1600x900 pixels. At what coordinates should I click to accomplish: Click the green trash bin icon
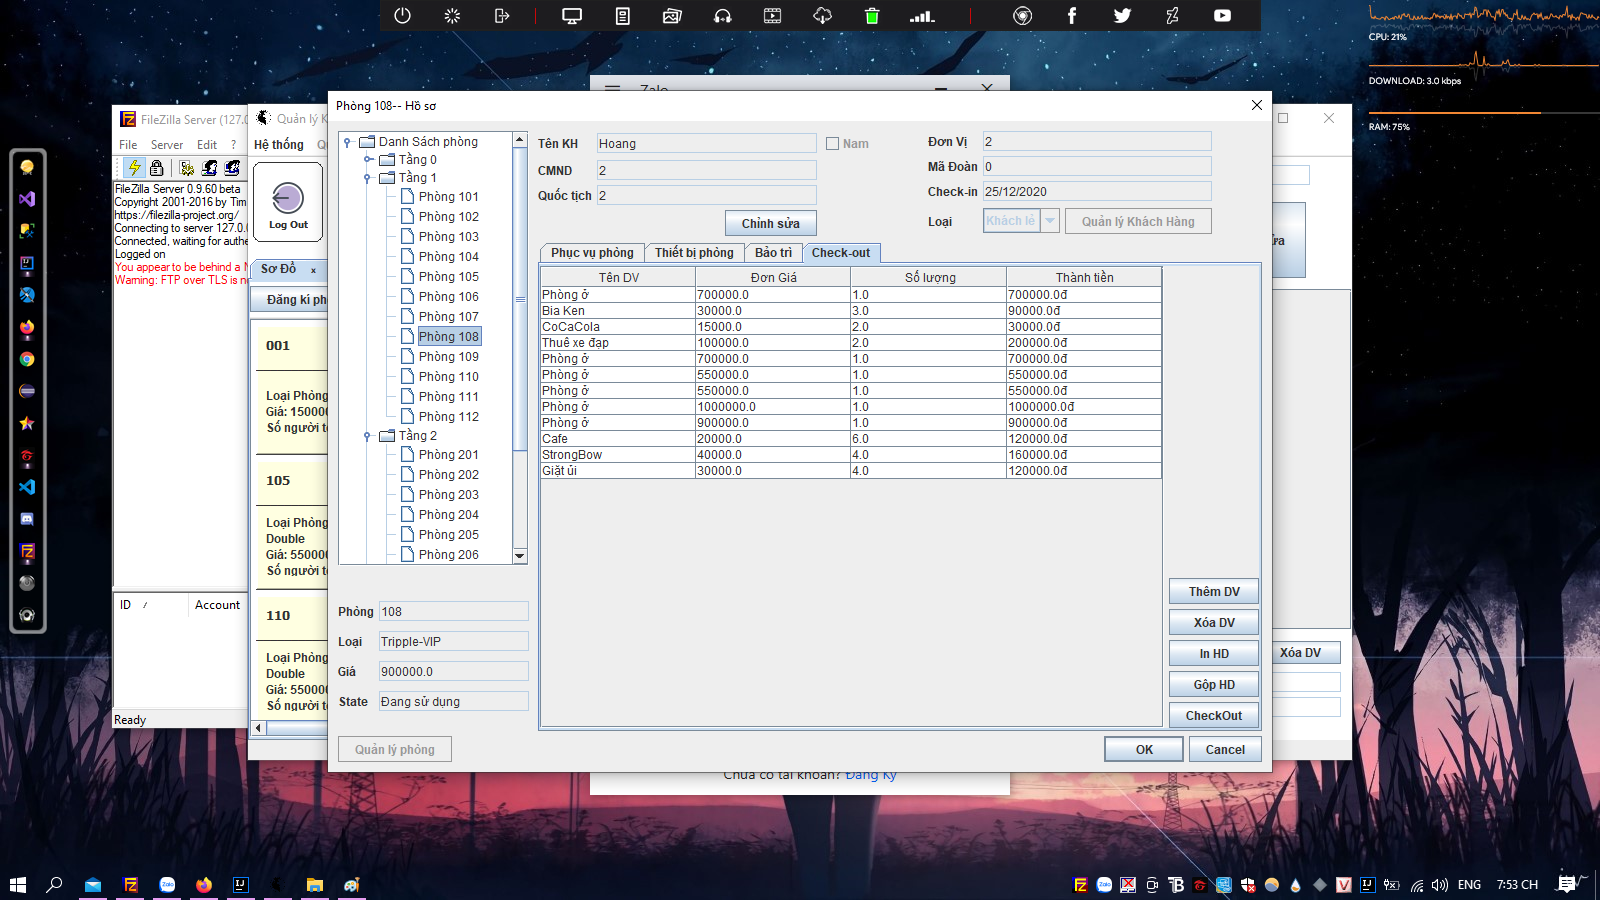click(x=872, y=15)
